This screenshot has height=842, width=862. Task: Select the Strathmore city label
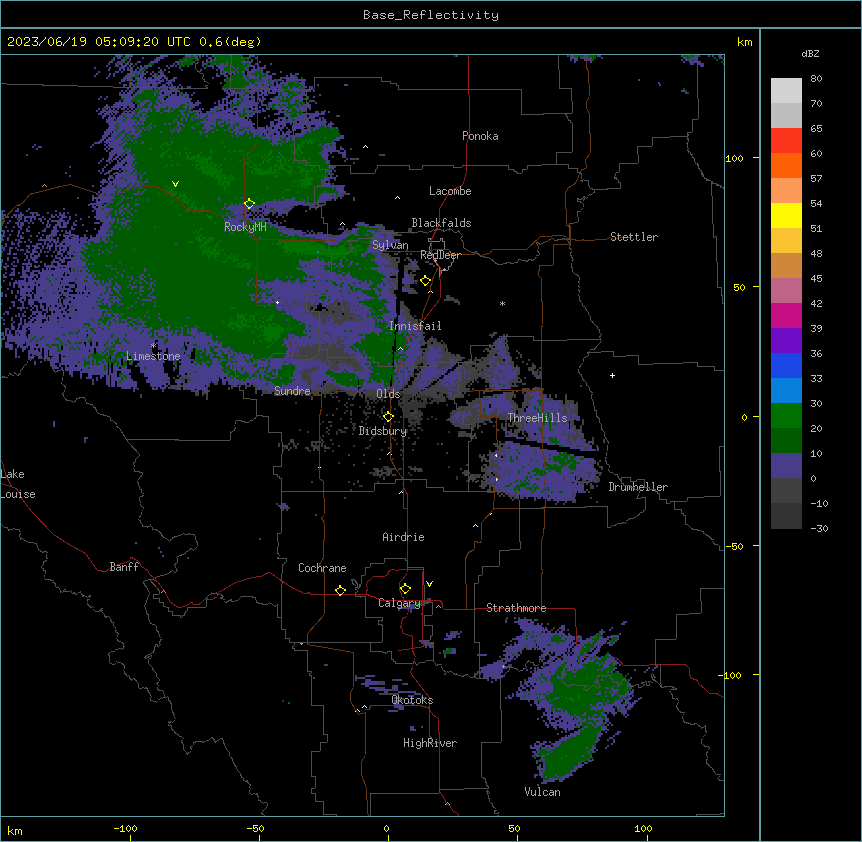click(x=516, y=608)
